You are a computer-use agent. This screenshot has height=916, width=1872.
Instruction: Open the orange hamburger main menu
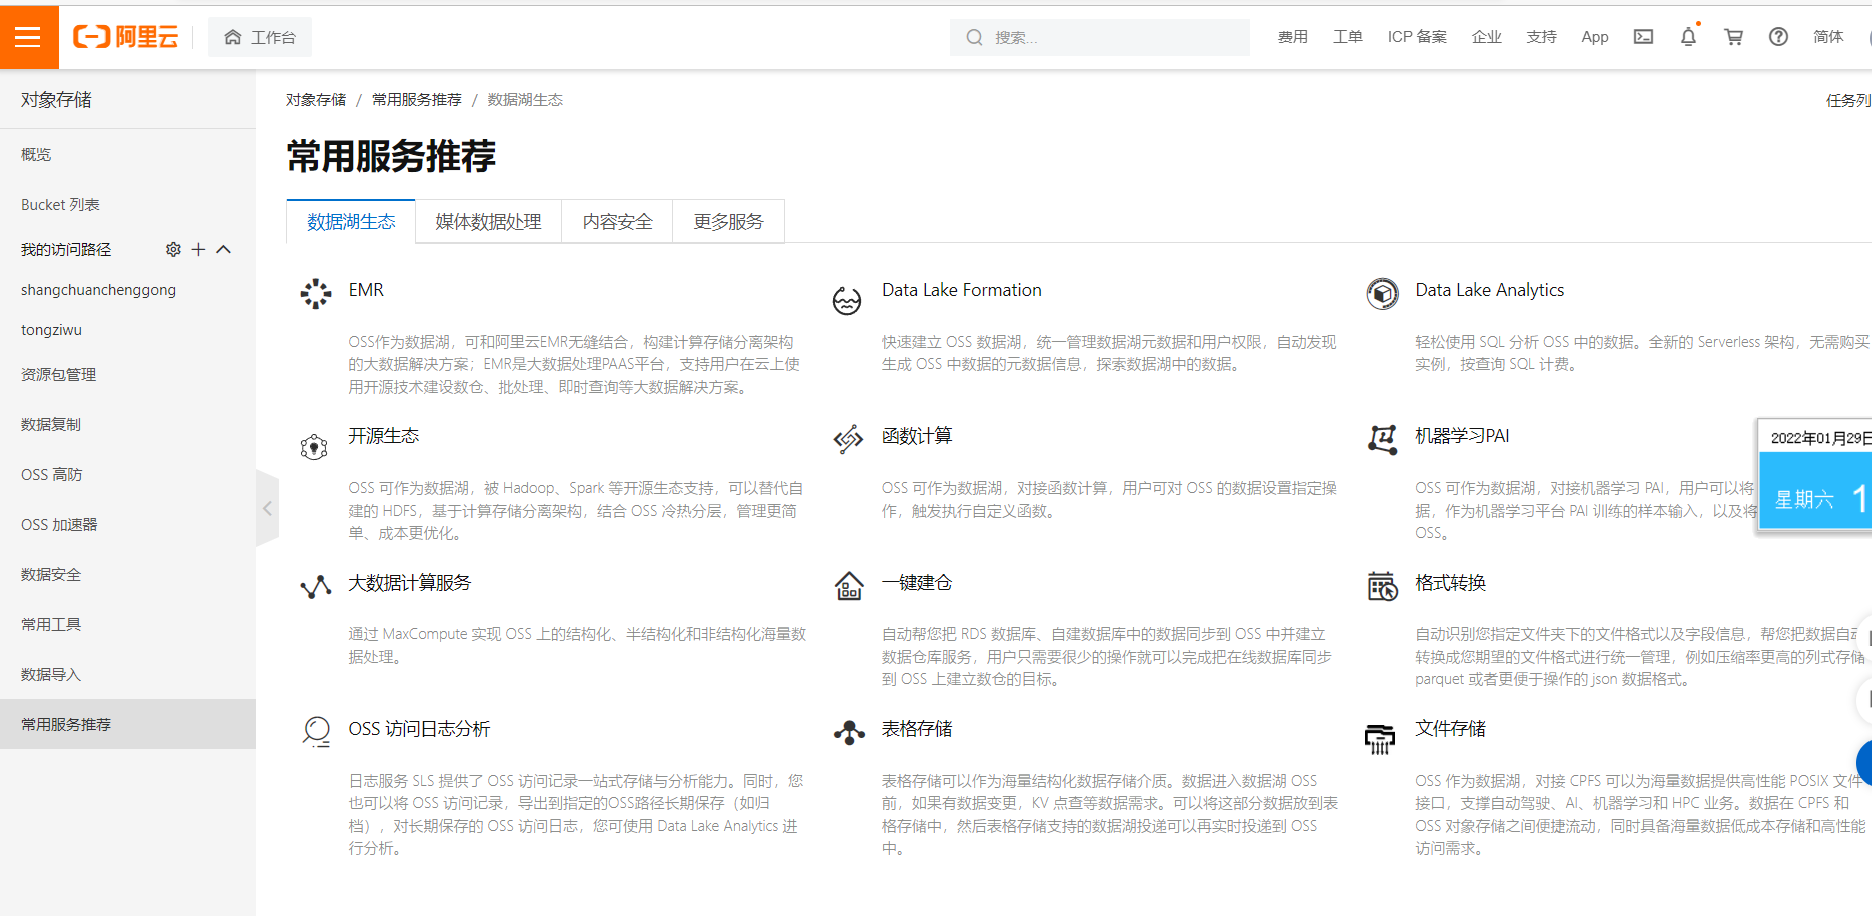(29, 37)
